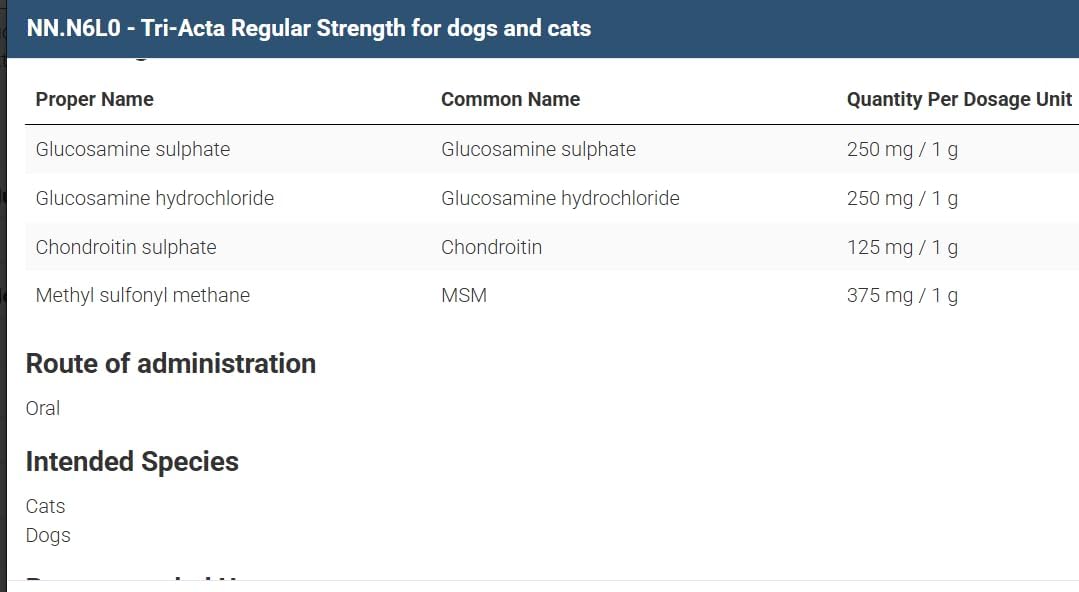Select Glucosamine sulphate in Common Name column
Viewport: 1079px width, 592px height.
[538, 149]
